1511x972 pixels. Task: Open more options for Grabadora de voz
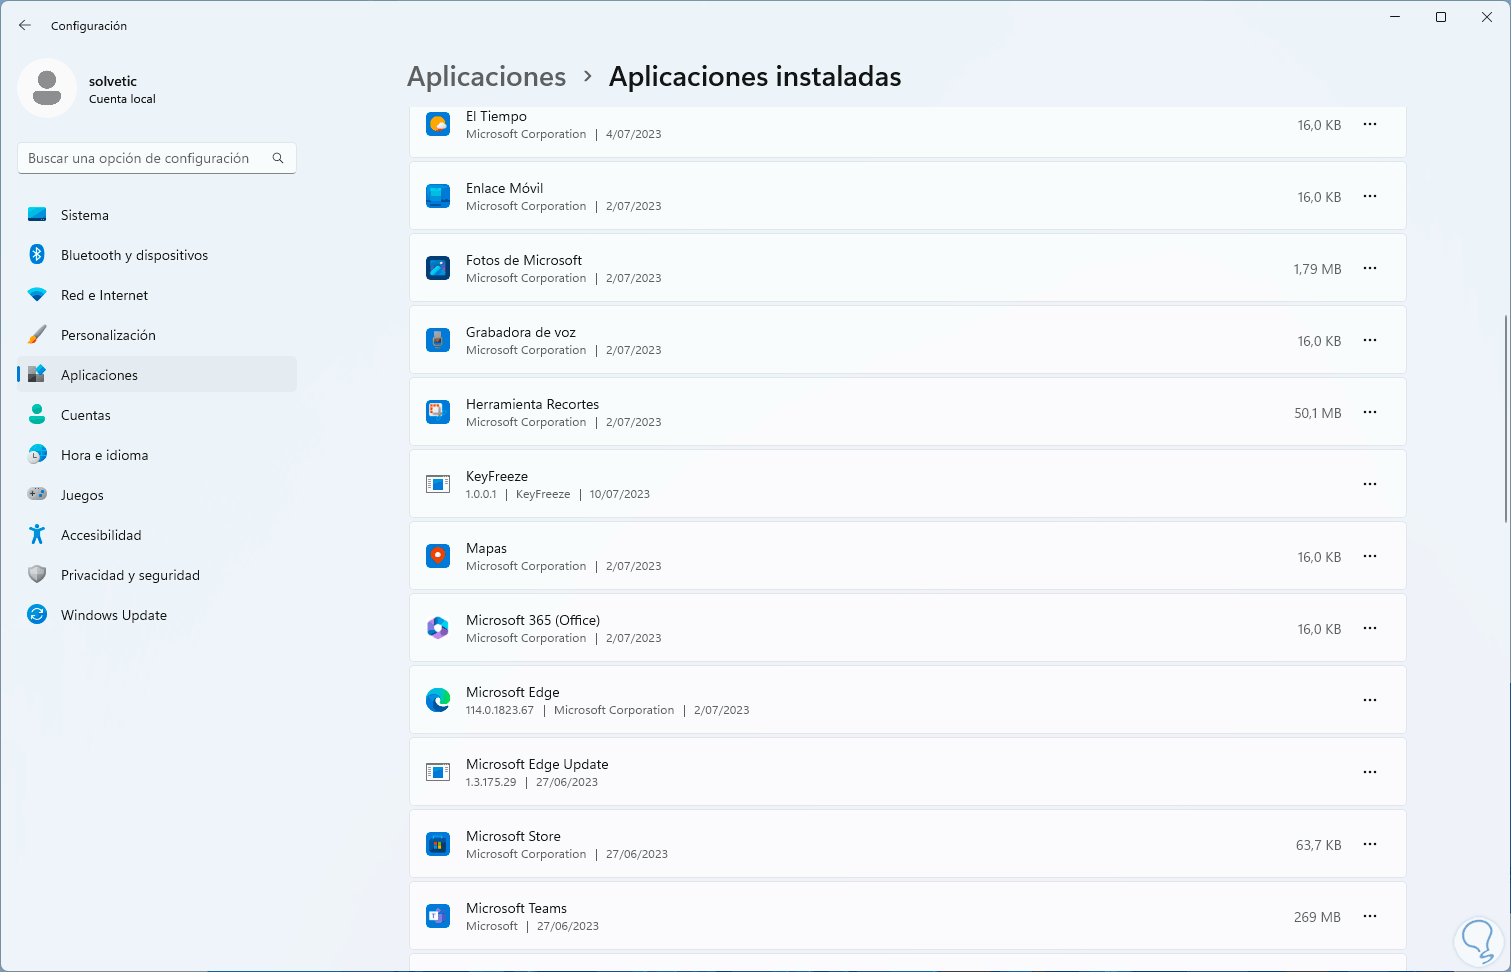[1370, 340]
